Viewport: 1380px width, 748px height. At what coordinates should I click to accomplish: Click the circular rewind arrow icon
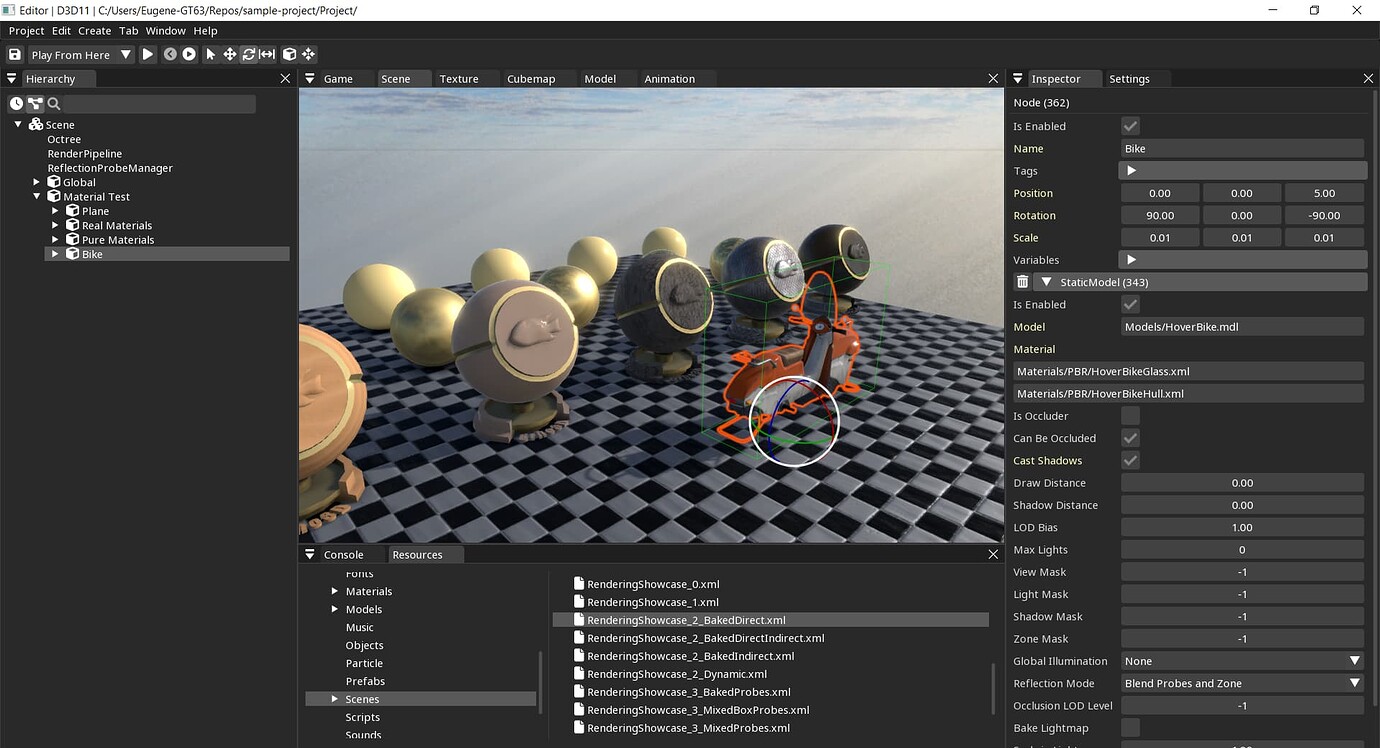(x=170, y=55)
